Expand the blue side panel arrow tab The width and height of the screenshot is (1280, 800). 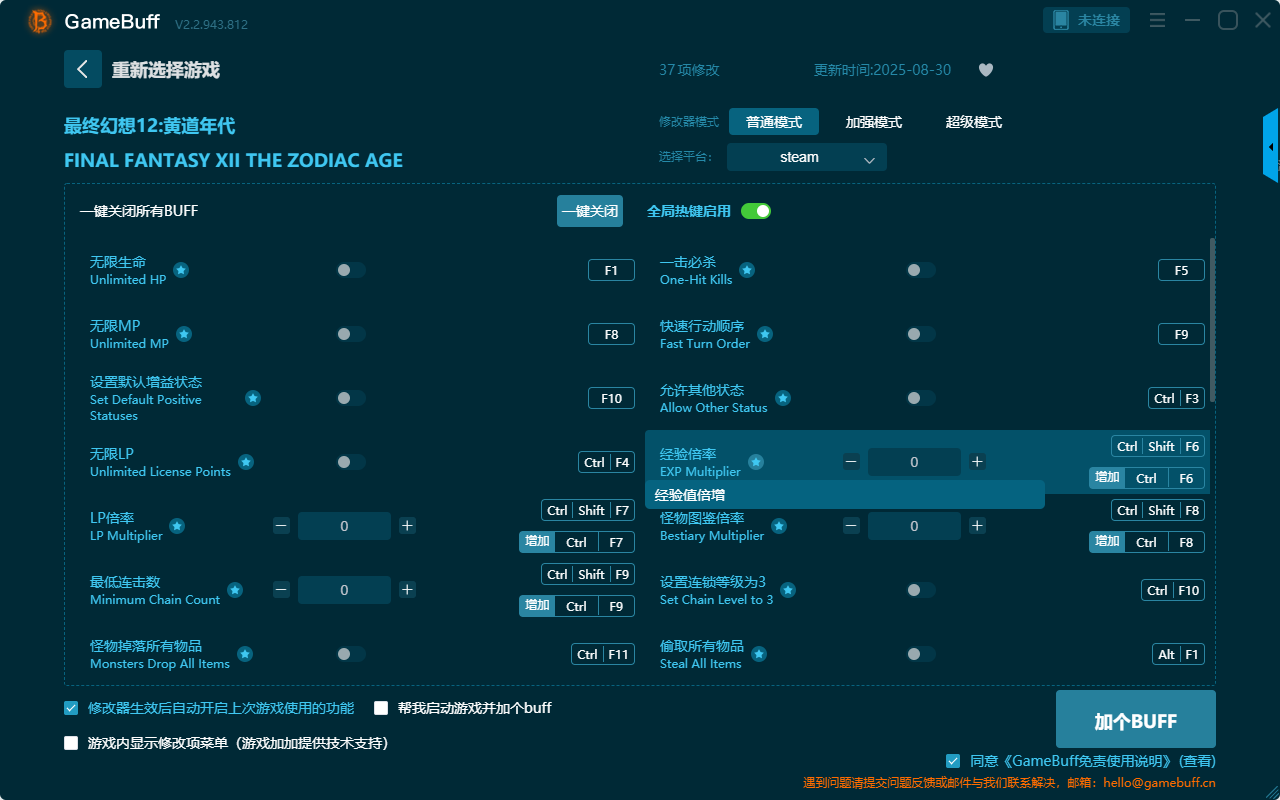(1271, 146)
